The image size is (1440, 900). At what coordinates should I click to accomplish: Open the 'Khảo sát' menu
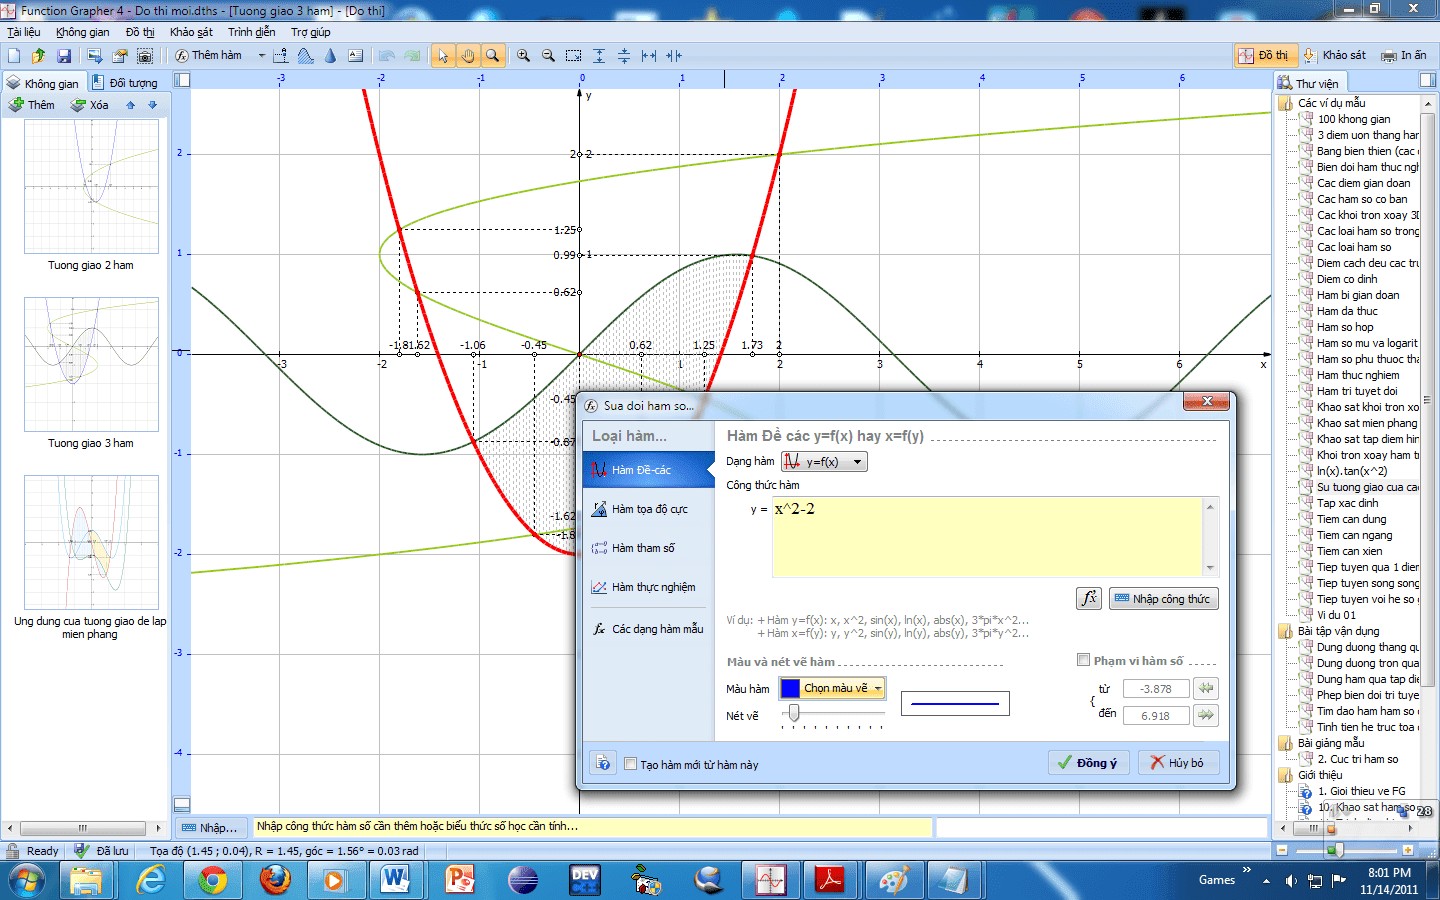pyautogui.click(x=191, y=32)
